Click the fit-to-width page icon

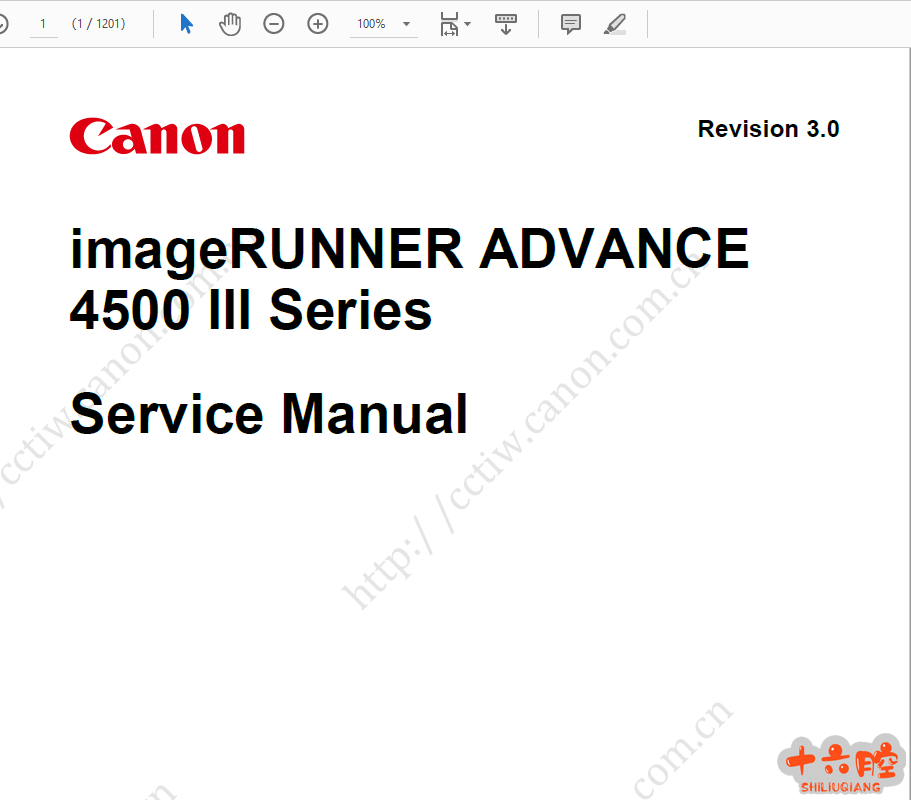tap(449, 24)
